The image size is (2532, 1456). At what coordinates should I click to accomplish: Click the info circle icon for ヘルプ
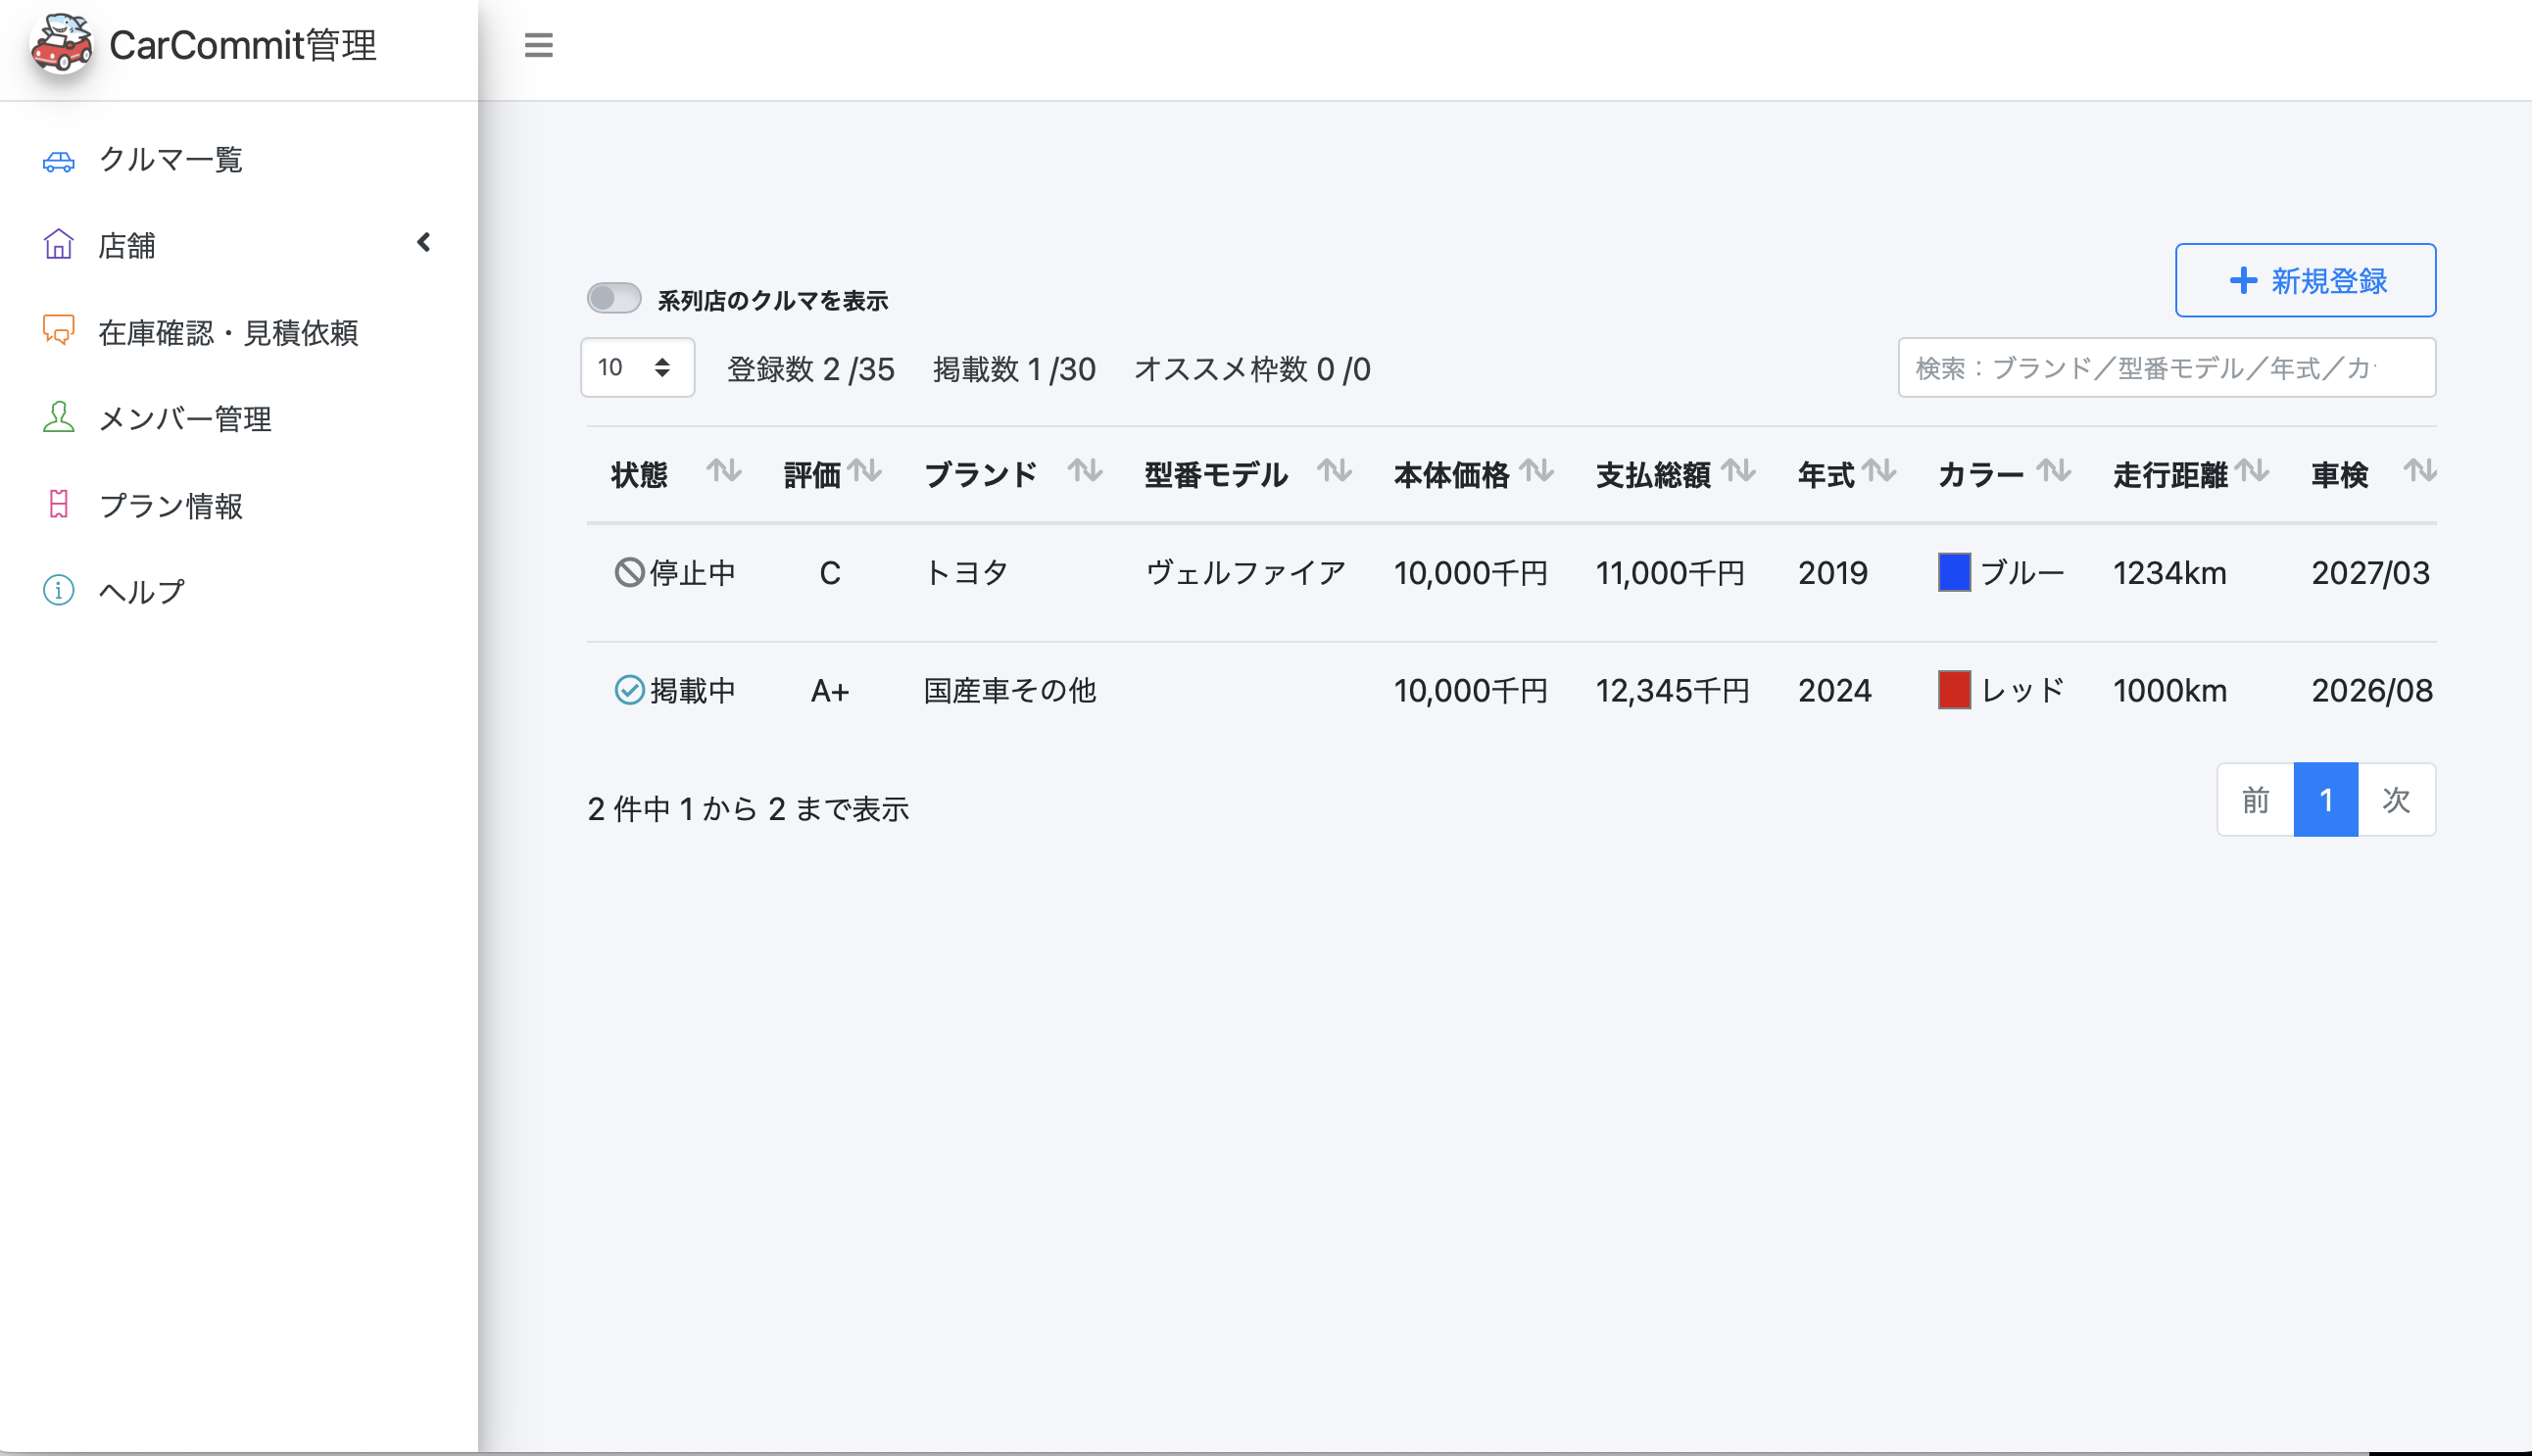click(59, 591)
